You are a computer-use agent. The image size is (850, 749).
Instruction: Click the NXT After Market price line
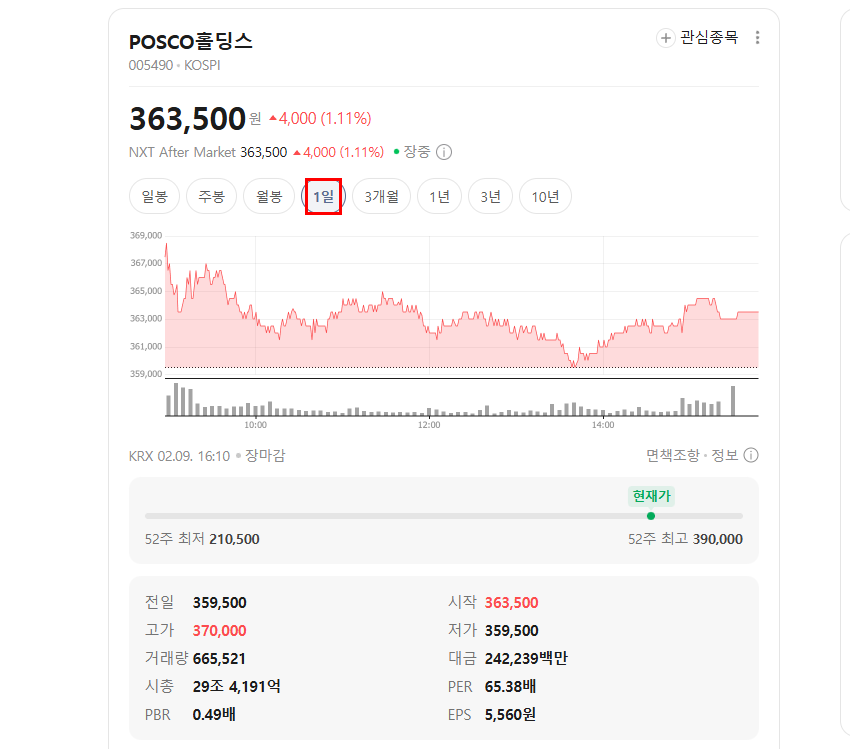pos(256,152)
